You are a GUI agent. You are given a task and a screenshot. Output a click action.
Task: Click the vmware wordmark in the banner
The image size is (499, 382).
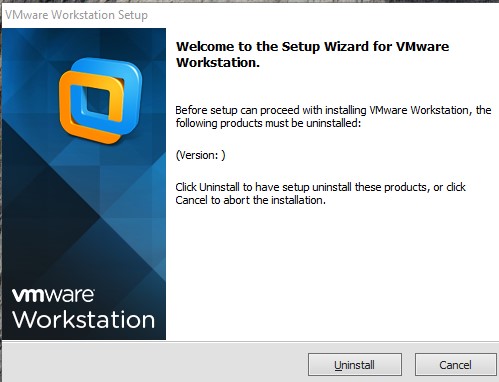(53, 295)
